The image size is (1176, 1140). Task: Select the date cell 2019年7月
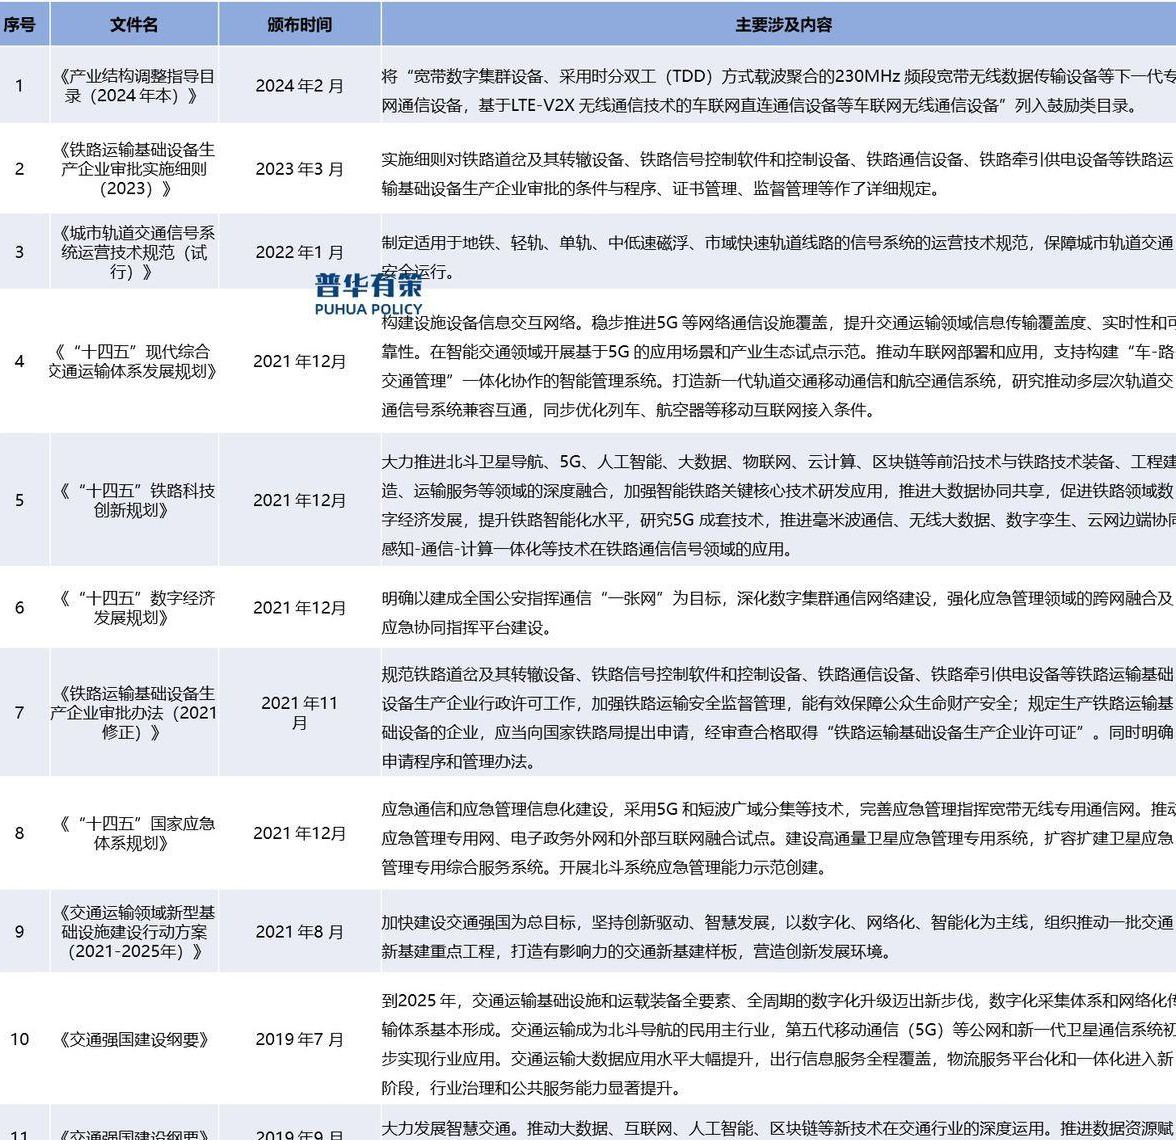pos(299,1040)
